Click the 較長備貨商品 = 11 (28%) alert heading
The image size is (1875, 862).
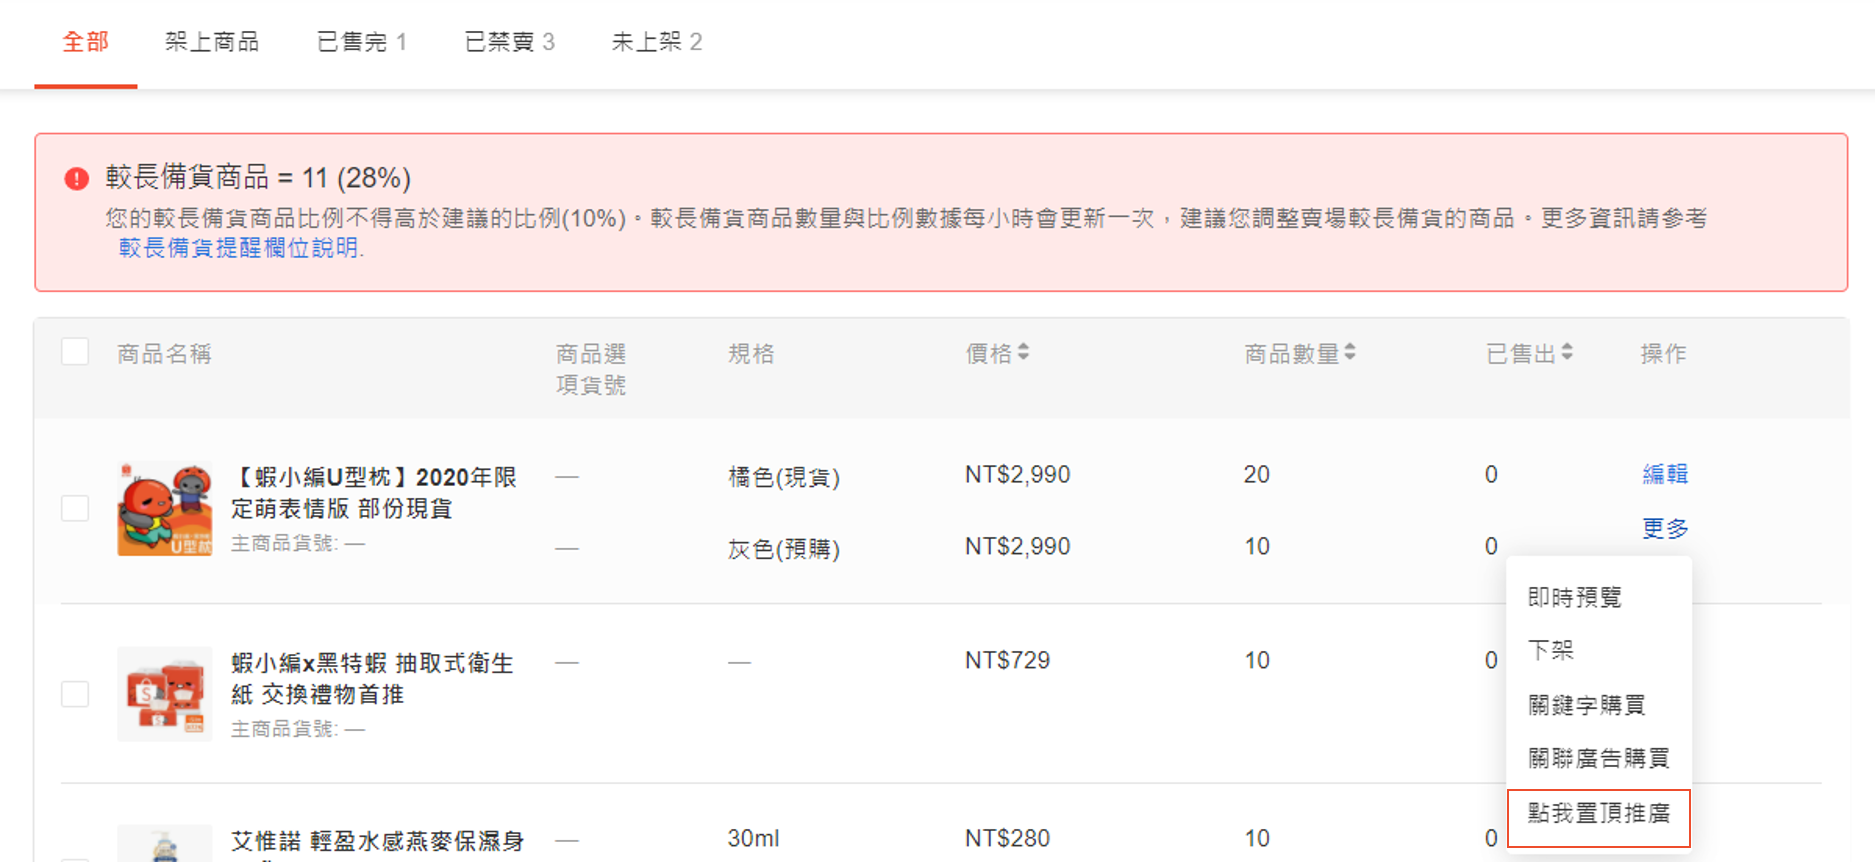258,178
